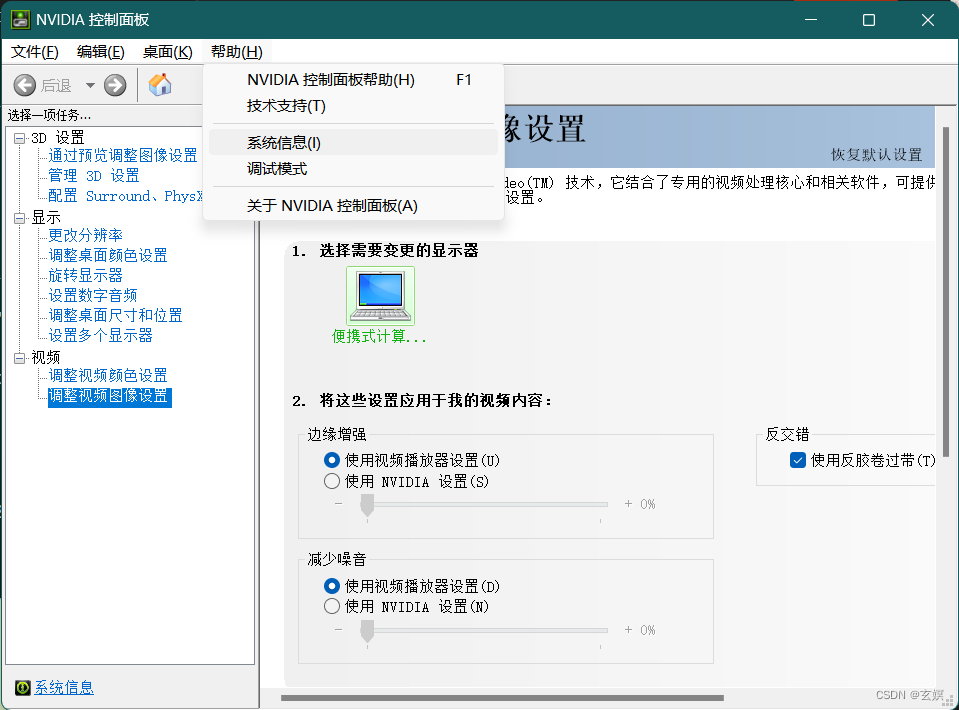Click the back arrow icon in toolbar

pyautogui.click(x=24, y=85)
